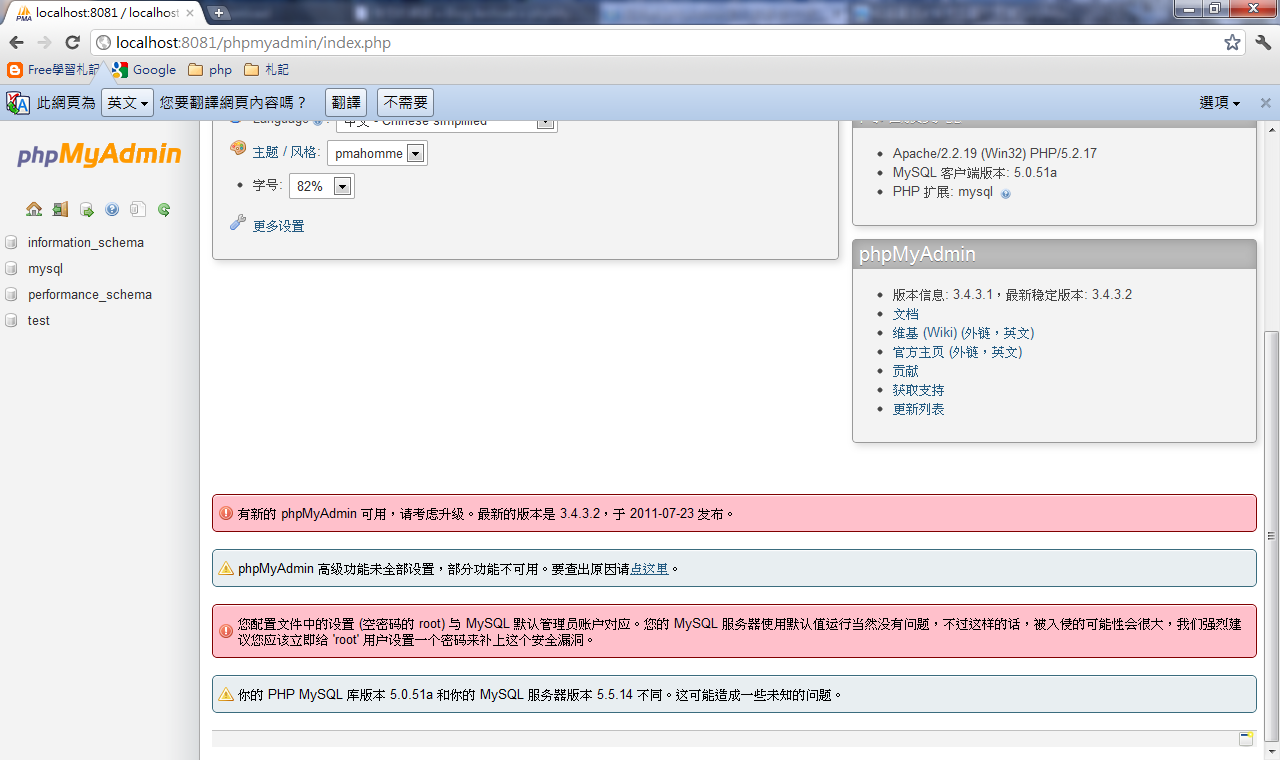1280x760 pixels.
Task: Click the 主题 / 风格 link
Action: click(286, 153)
